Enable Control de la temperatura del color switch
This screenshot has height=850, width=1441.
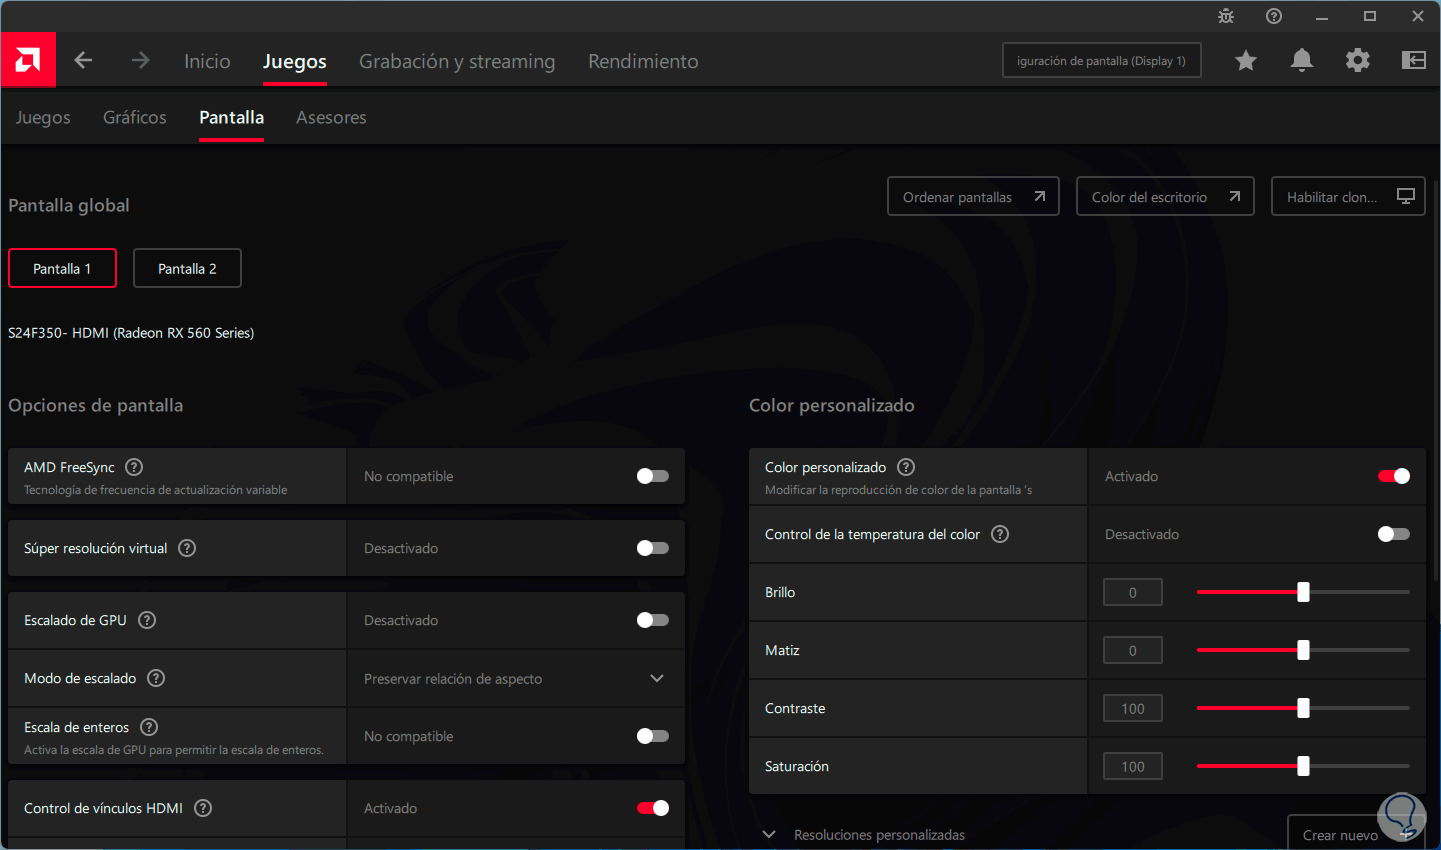coord(1394,534)
